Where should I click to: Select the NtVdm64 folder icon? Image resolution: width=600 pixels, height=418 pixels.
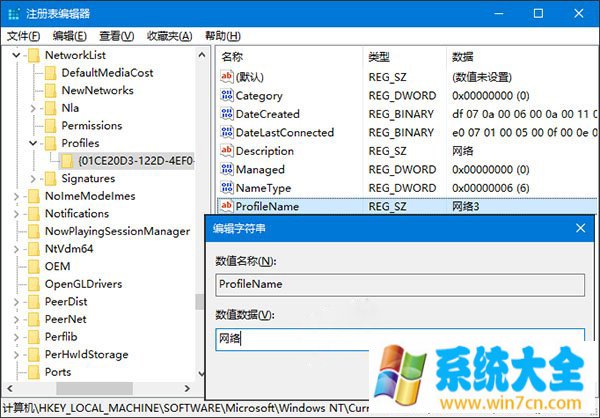pyautogui.click(x=34, y=249)
